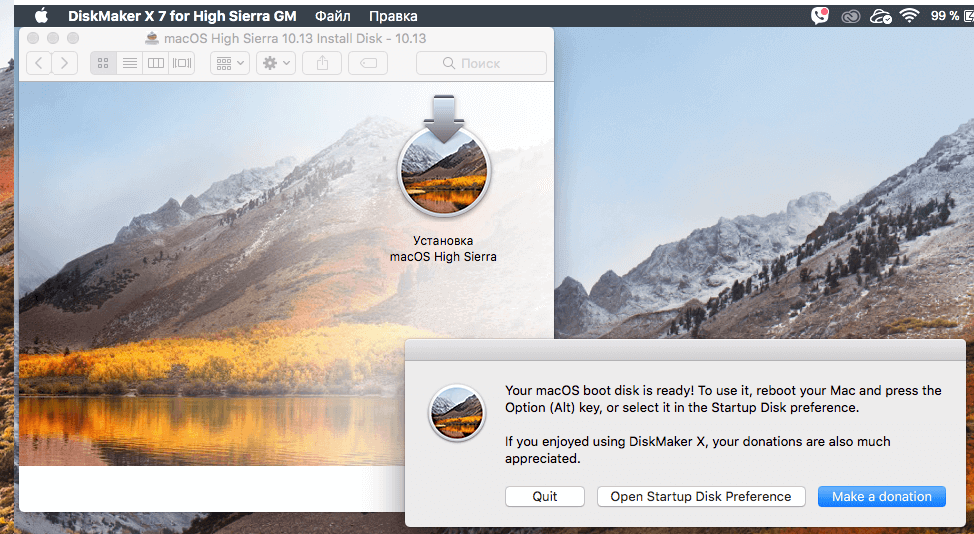Viewport: 974px width, 534px height.
Task: Open the Правка menu
Action: [393, 16]
